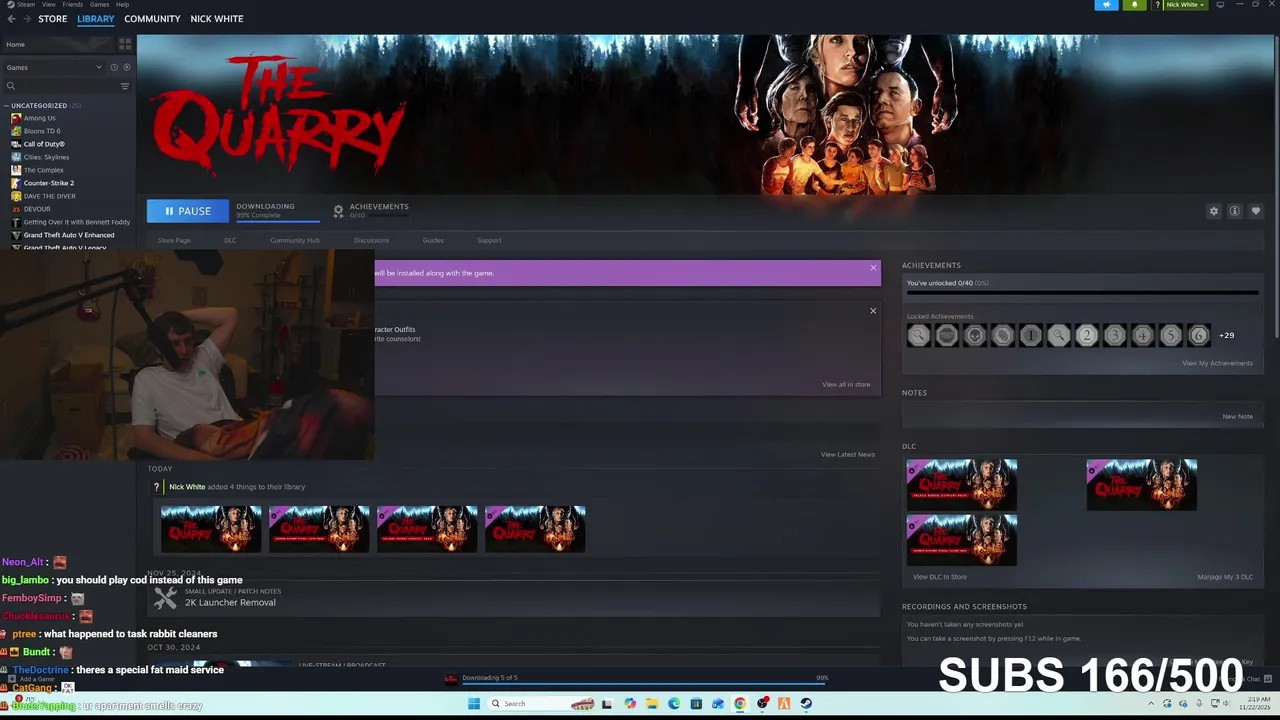Open the Help menu
This screenshot has width=1280, height=720.
pos(122,5)
